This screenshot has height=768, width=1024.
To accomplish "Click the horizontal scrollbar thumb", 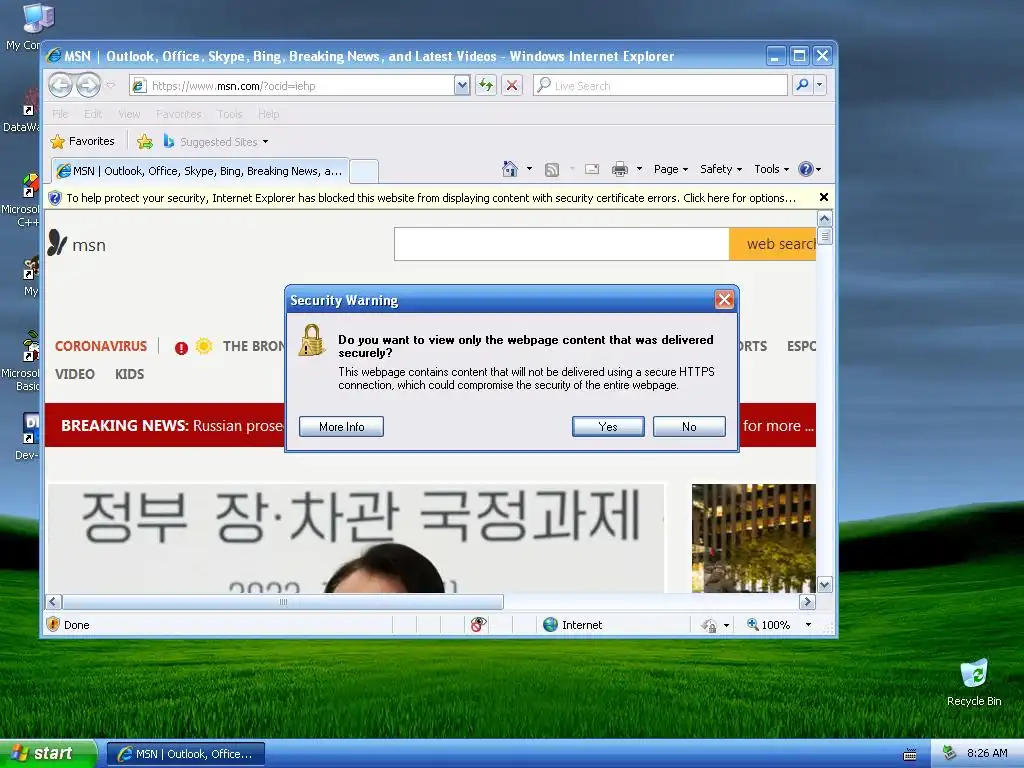I will (x=283, y=602).
